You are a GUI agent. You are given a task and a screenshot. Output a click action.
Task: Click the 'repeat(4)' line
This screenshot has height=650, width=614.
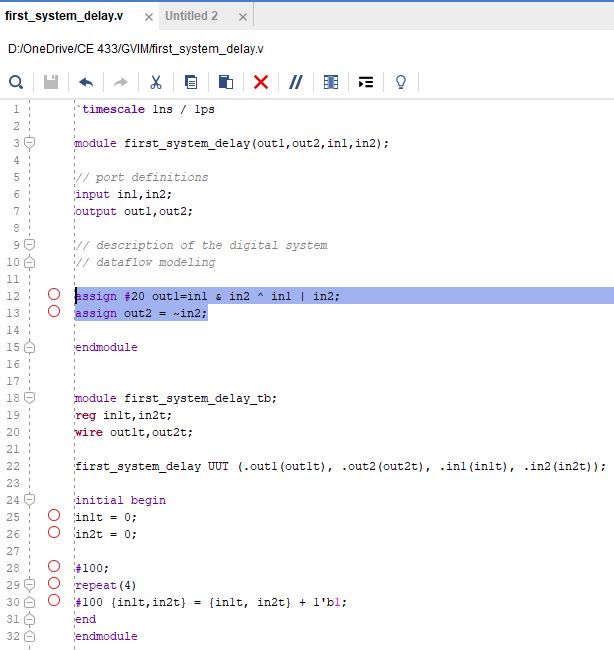coord(105,585)
